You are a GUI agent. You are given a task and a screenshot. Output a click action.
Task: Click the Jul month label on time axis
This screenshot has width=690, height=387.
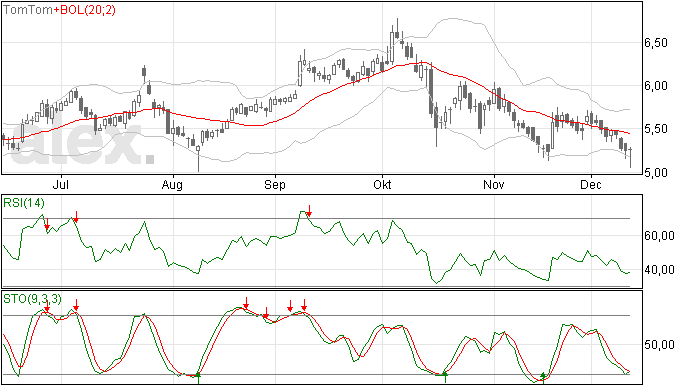click(x=61, y=185)
